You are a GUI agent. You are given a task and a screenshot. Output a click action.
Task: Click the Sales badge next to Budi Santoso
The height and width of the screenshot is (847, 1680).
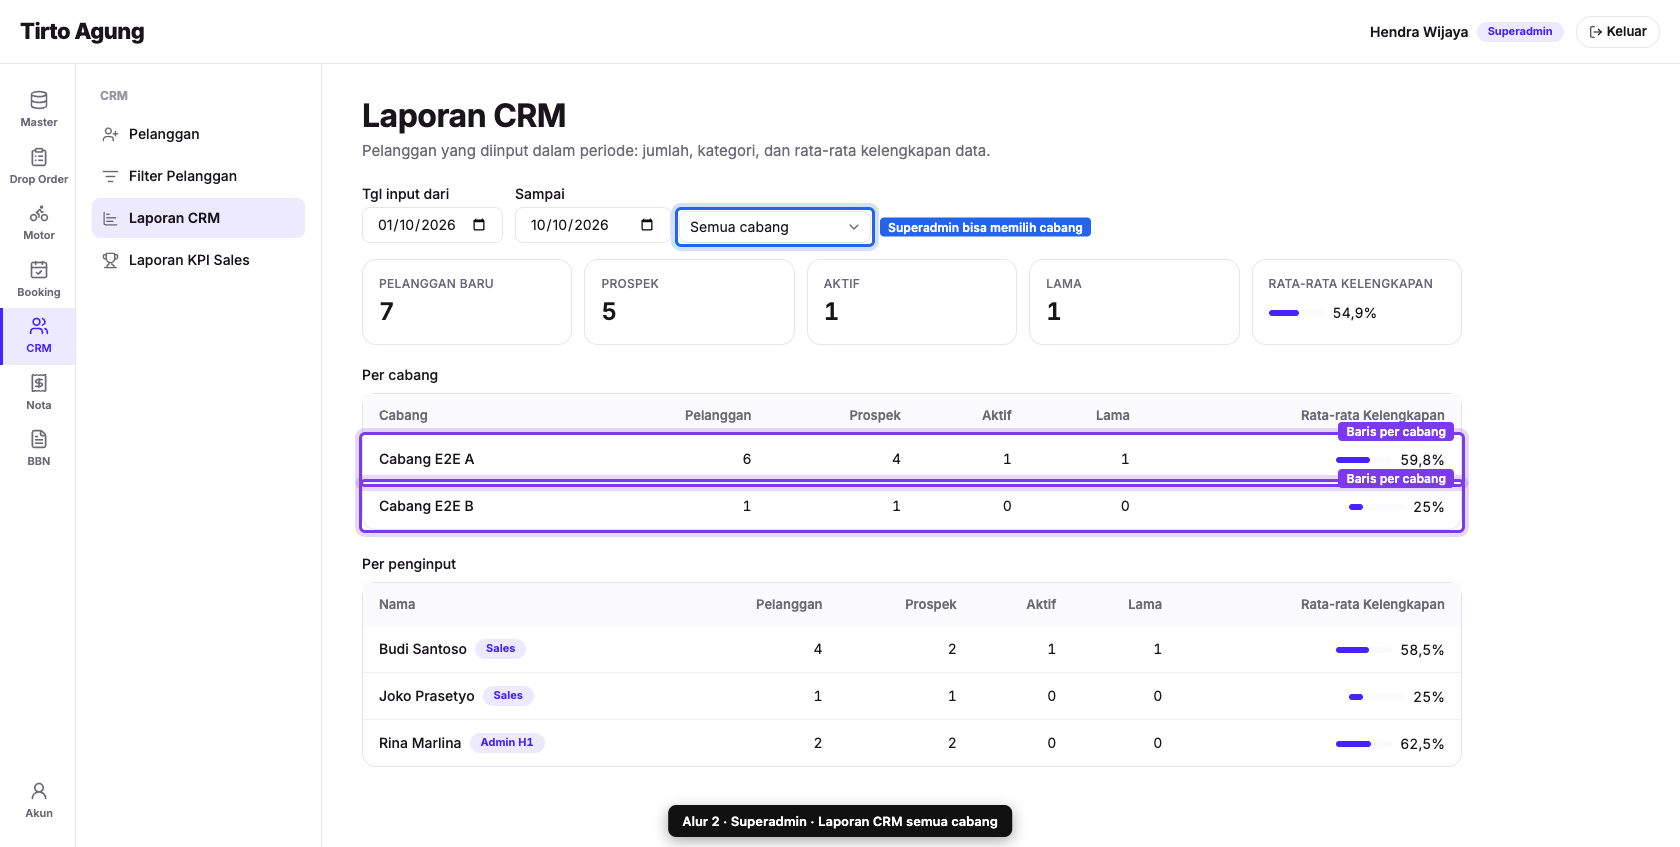(x=500, y=649)
